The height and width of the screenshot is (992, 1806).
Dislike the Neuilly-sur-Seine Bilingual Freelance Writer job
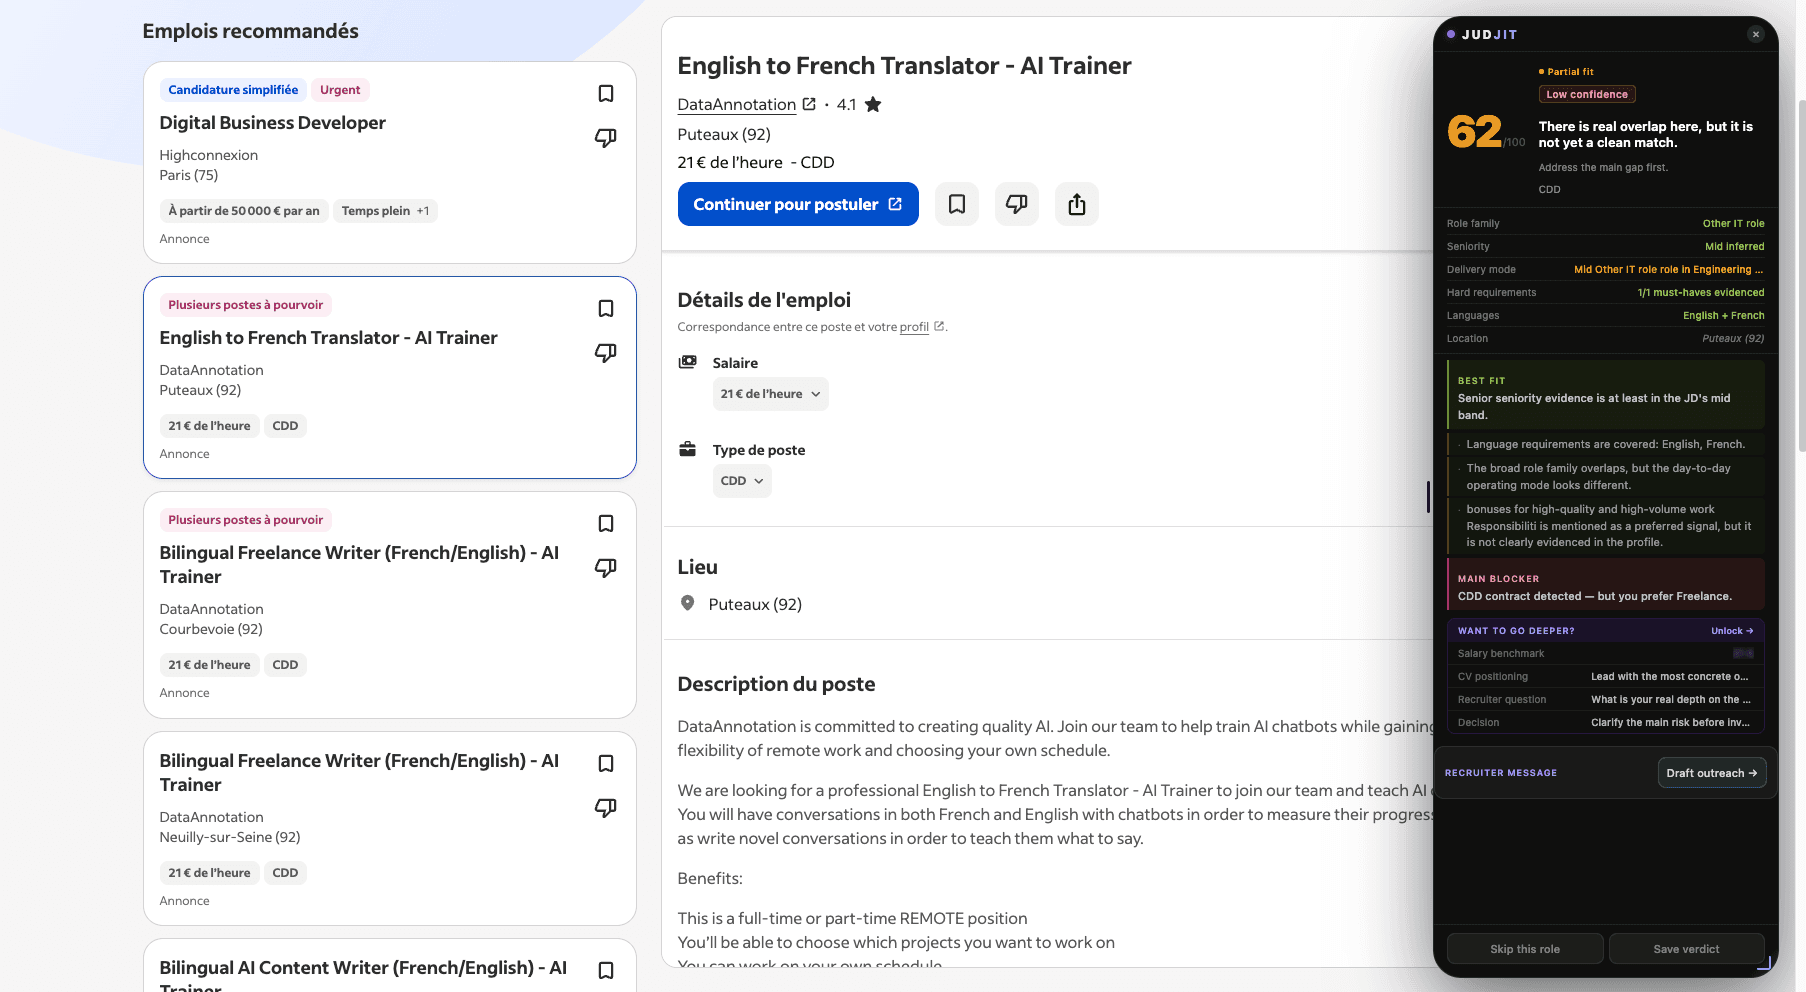tap(606, 807)
